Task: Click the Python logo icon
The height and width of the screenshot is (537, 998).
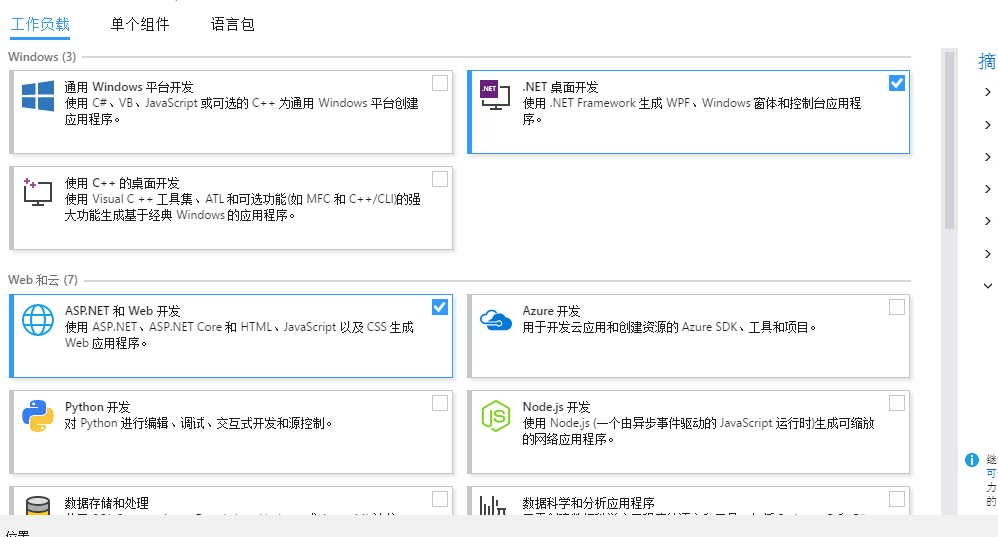Action: tap(38, 416)
